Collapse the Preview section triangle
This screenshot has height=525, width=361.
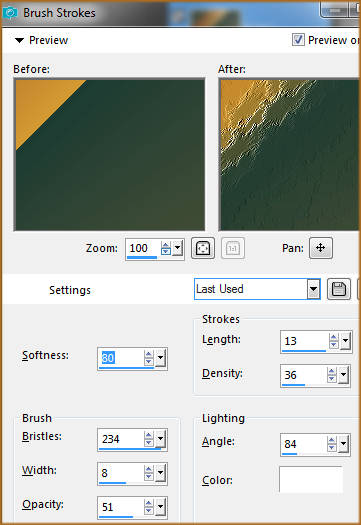point(19,41)
